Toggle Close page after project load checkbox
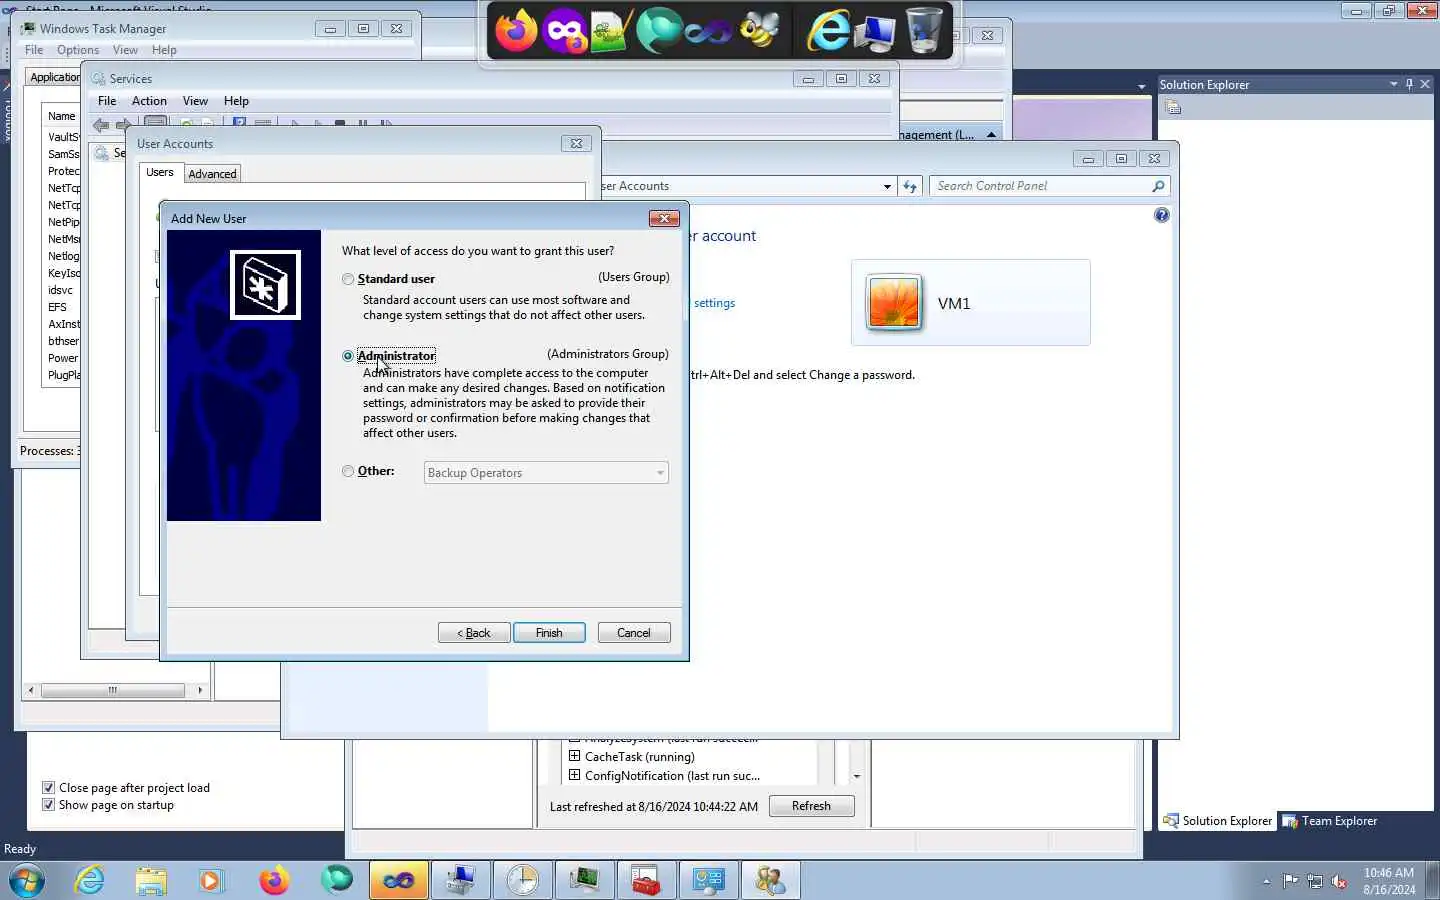The width and height of the screenshot is (1440, 900). point(48,788)
